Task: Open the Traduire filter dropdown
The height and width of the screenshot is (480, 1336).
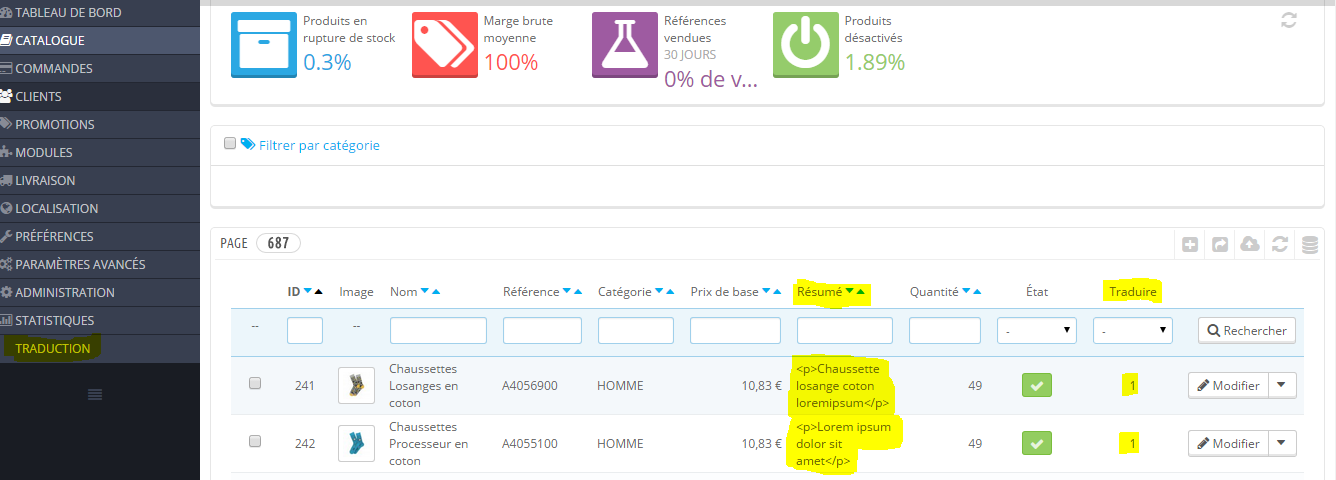Action: click(x=1133, y=330)
